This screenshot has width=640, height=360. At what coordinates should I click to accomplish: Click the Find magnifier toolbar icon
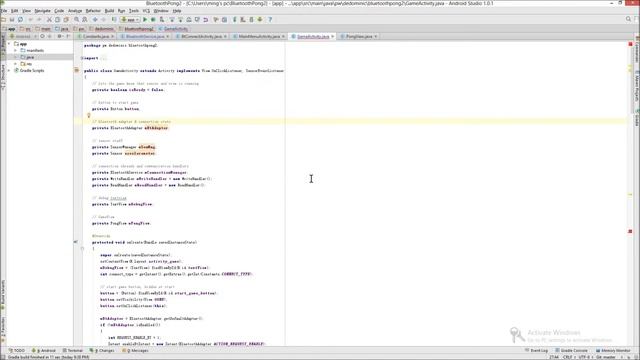click(x=76, y=20)
